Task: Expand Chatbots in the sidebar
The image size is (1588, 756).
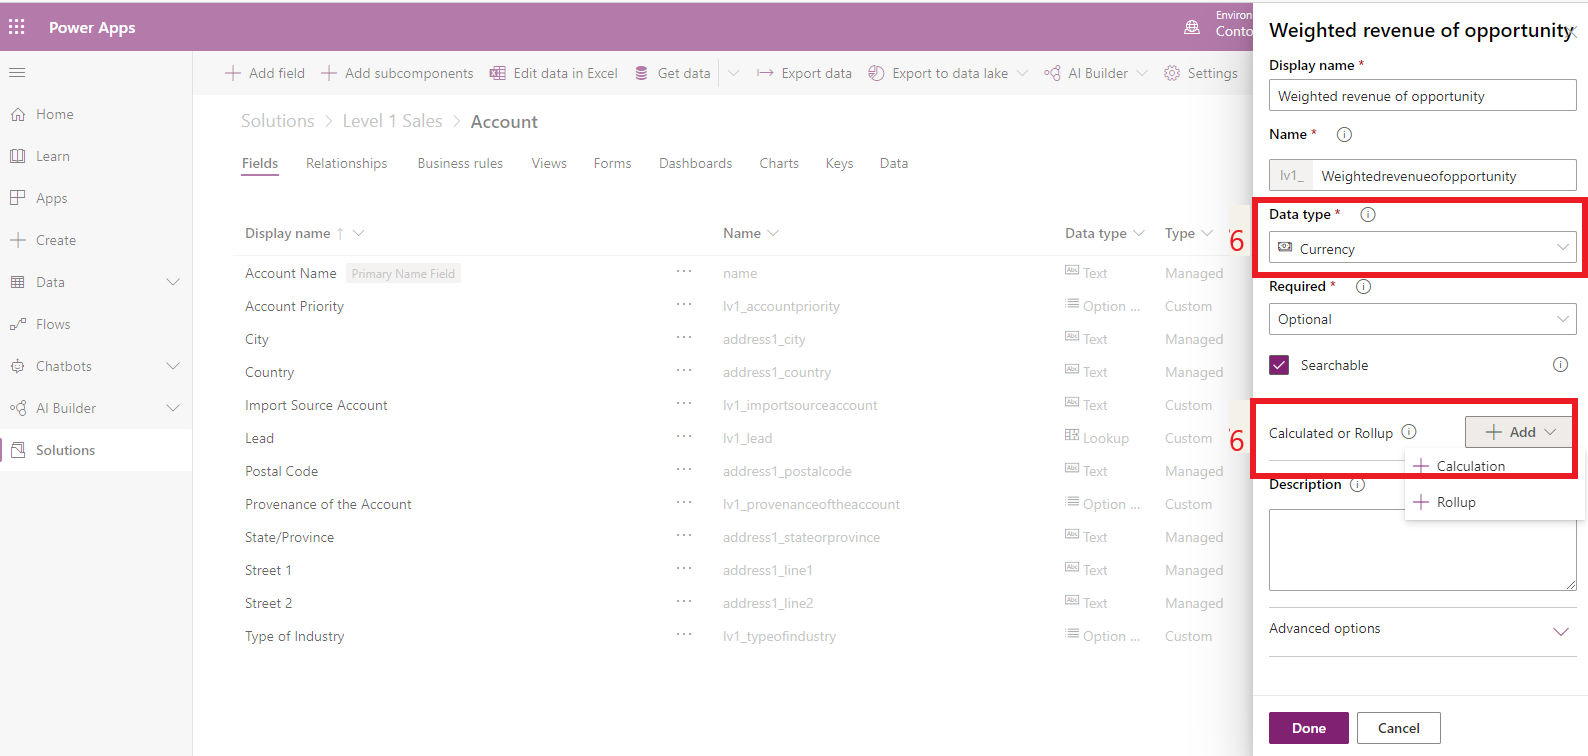Action: pos(172,366)
